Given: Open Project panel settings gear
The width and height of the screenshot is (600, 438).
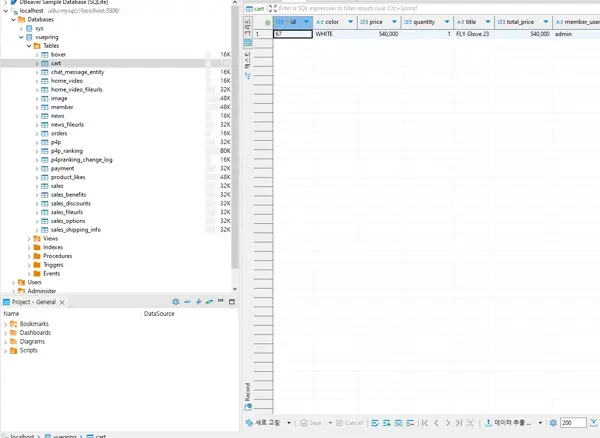Looking at the screenshot, I should 176,301.
